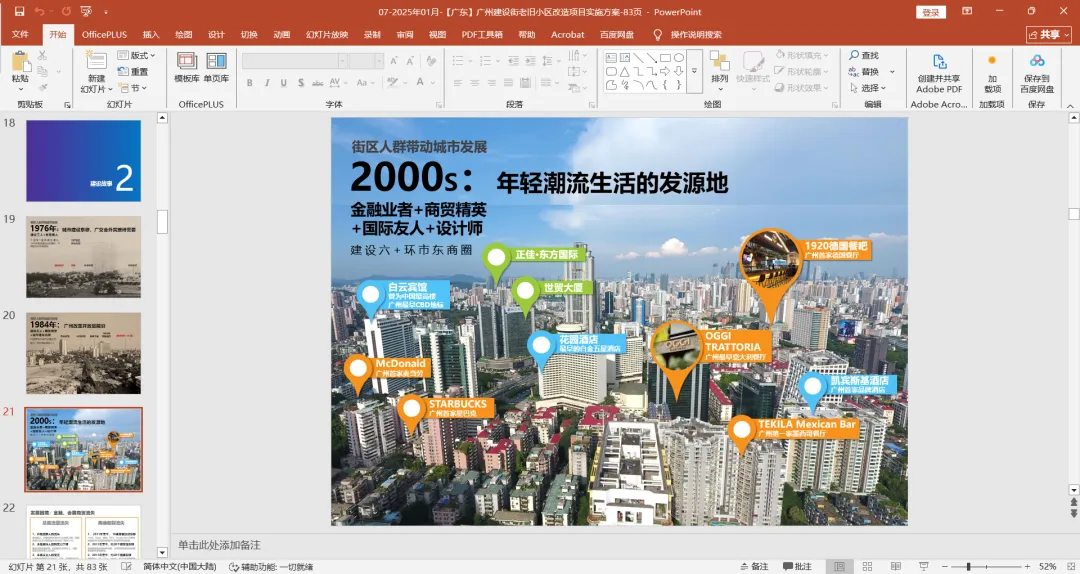Select the right arrow shape in the gallery

(665, 71)
